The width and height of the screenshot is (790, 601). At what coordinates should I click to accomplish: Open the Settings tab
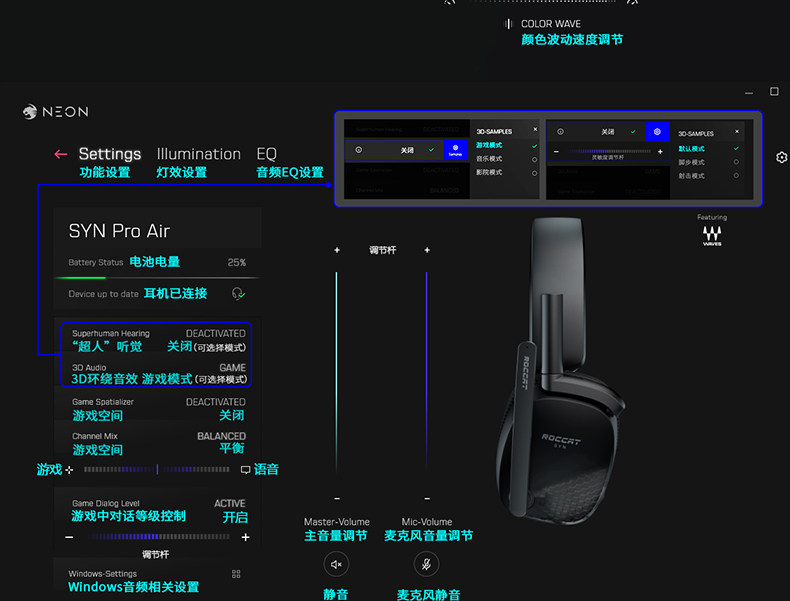(109, 154)
